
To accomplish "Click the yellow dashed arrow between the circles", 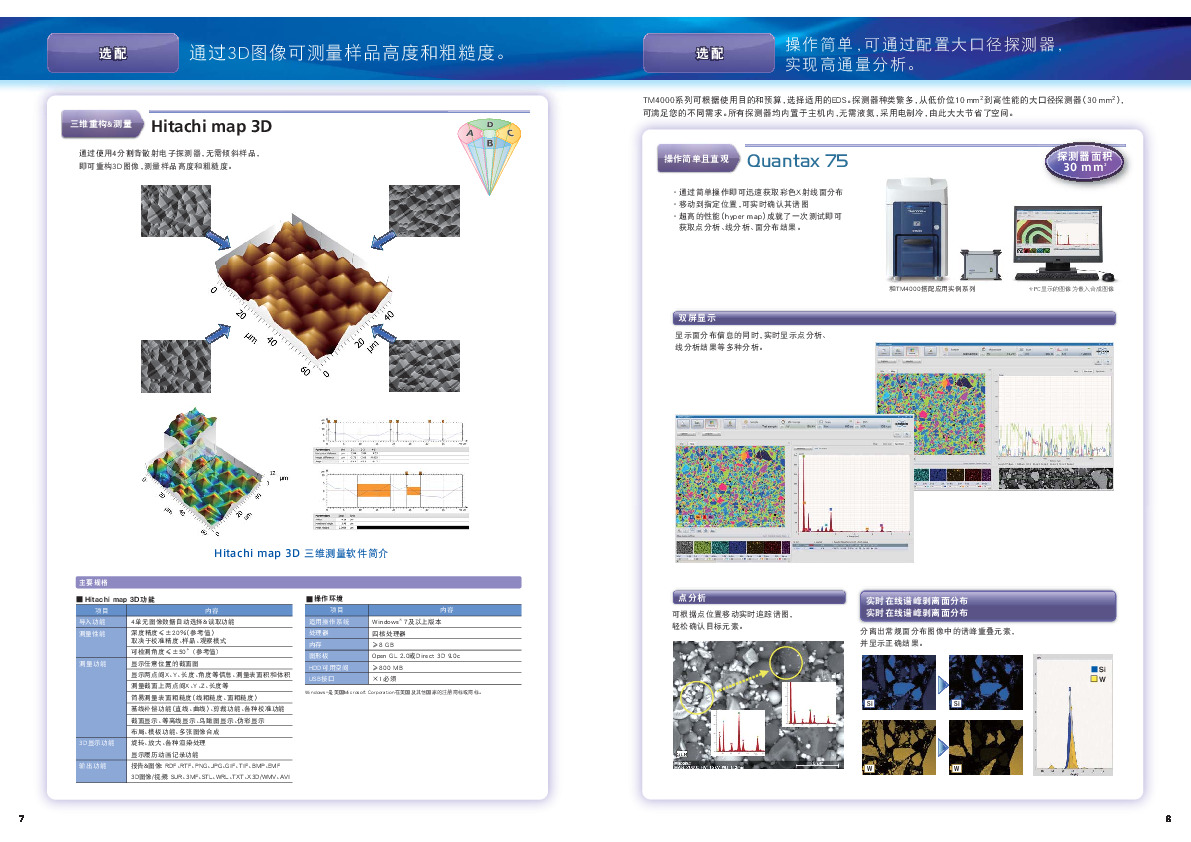I will (741, 681).
